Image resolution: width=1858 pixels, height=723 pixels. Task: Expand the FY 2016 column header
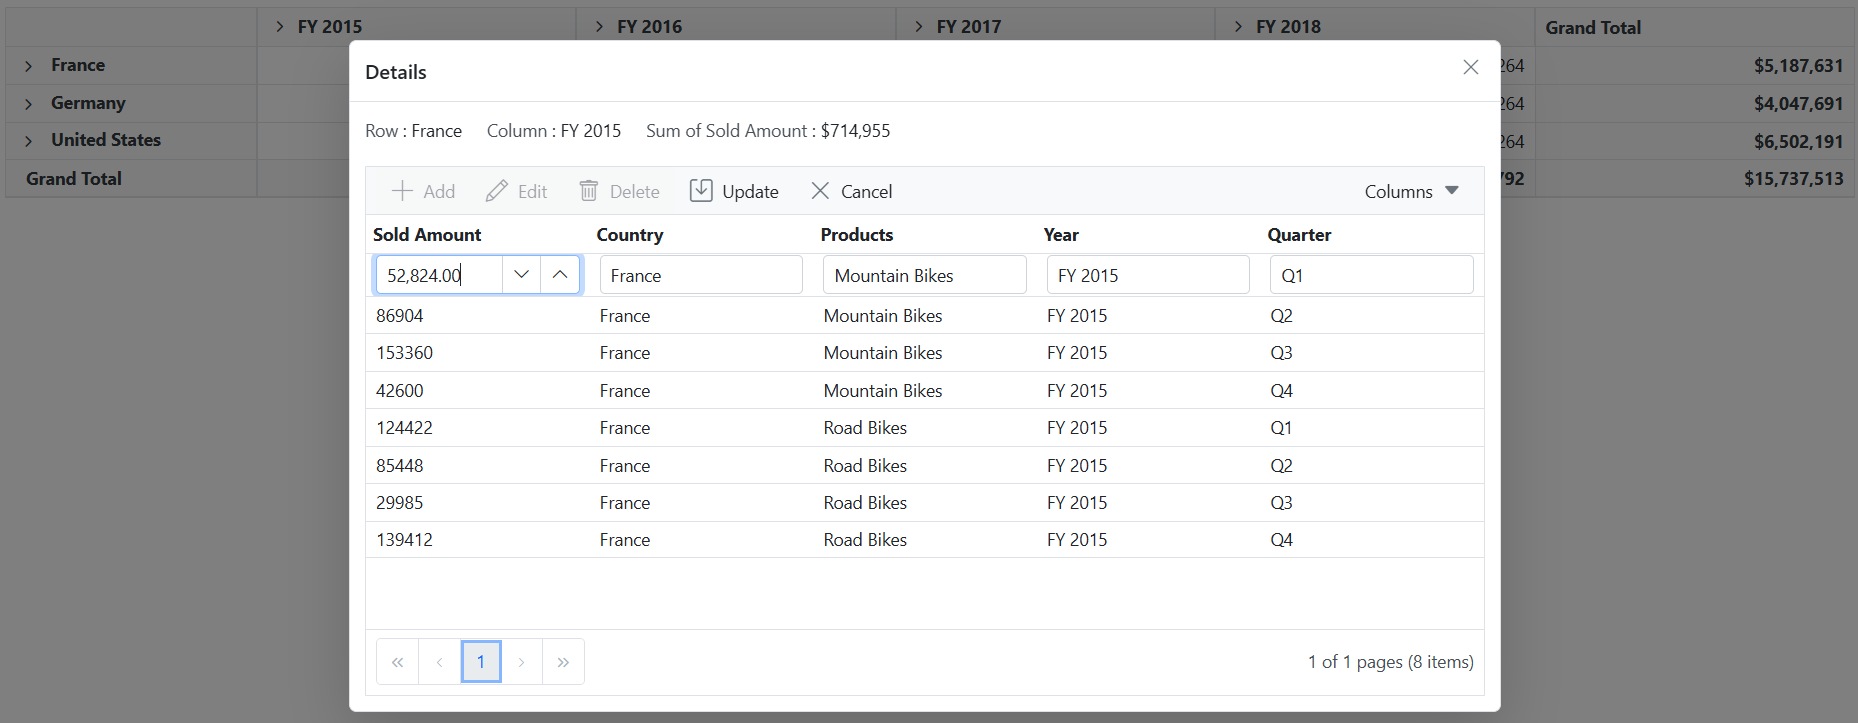pyautogui.click(x=599, y=27)
